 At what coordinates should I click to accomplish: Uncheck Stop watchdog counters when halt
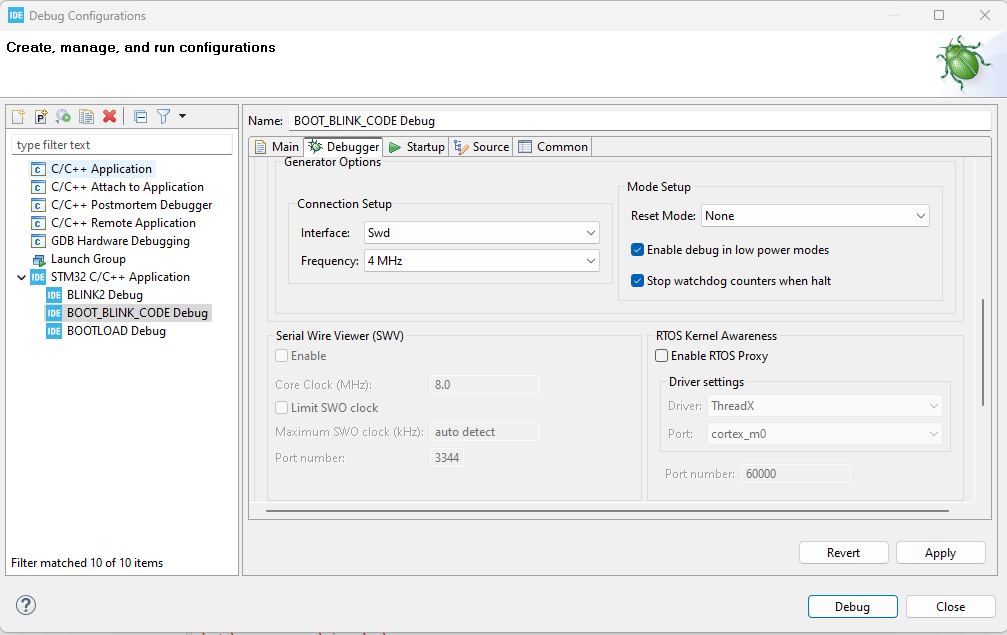(x=638, y=281)
